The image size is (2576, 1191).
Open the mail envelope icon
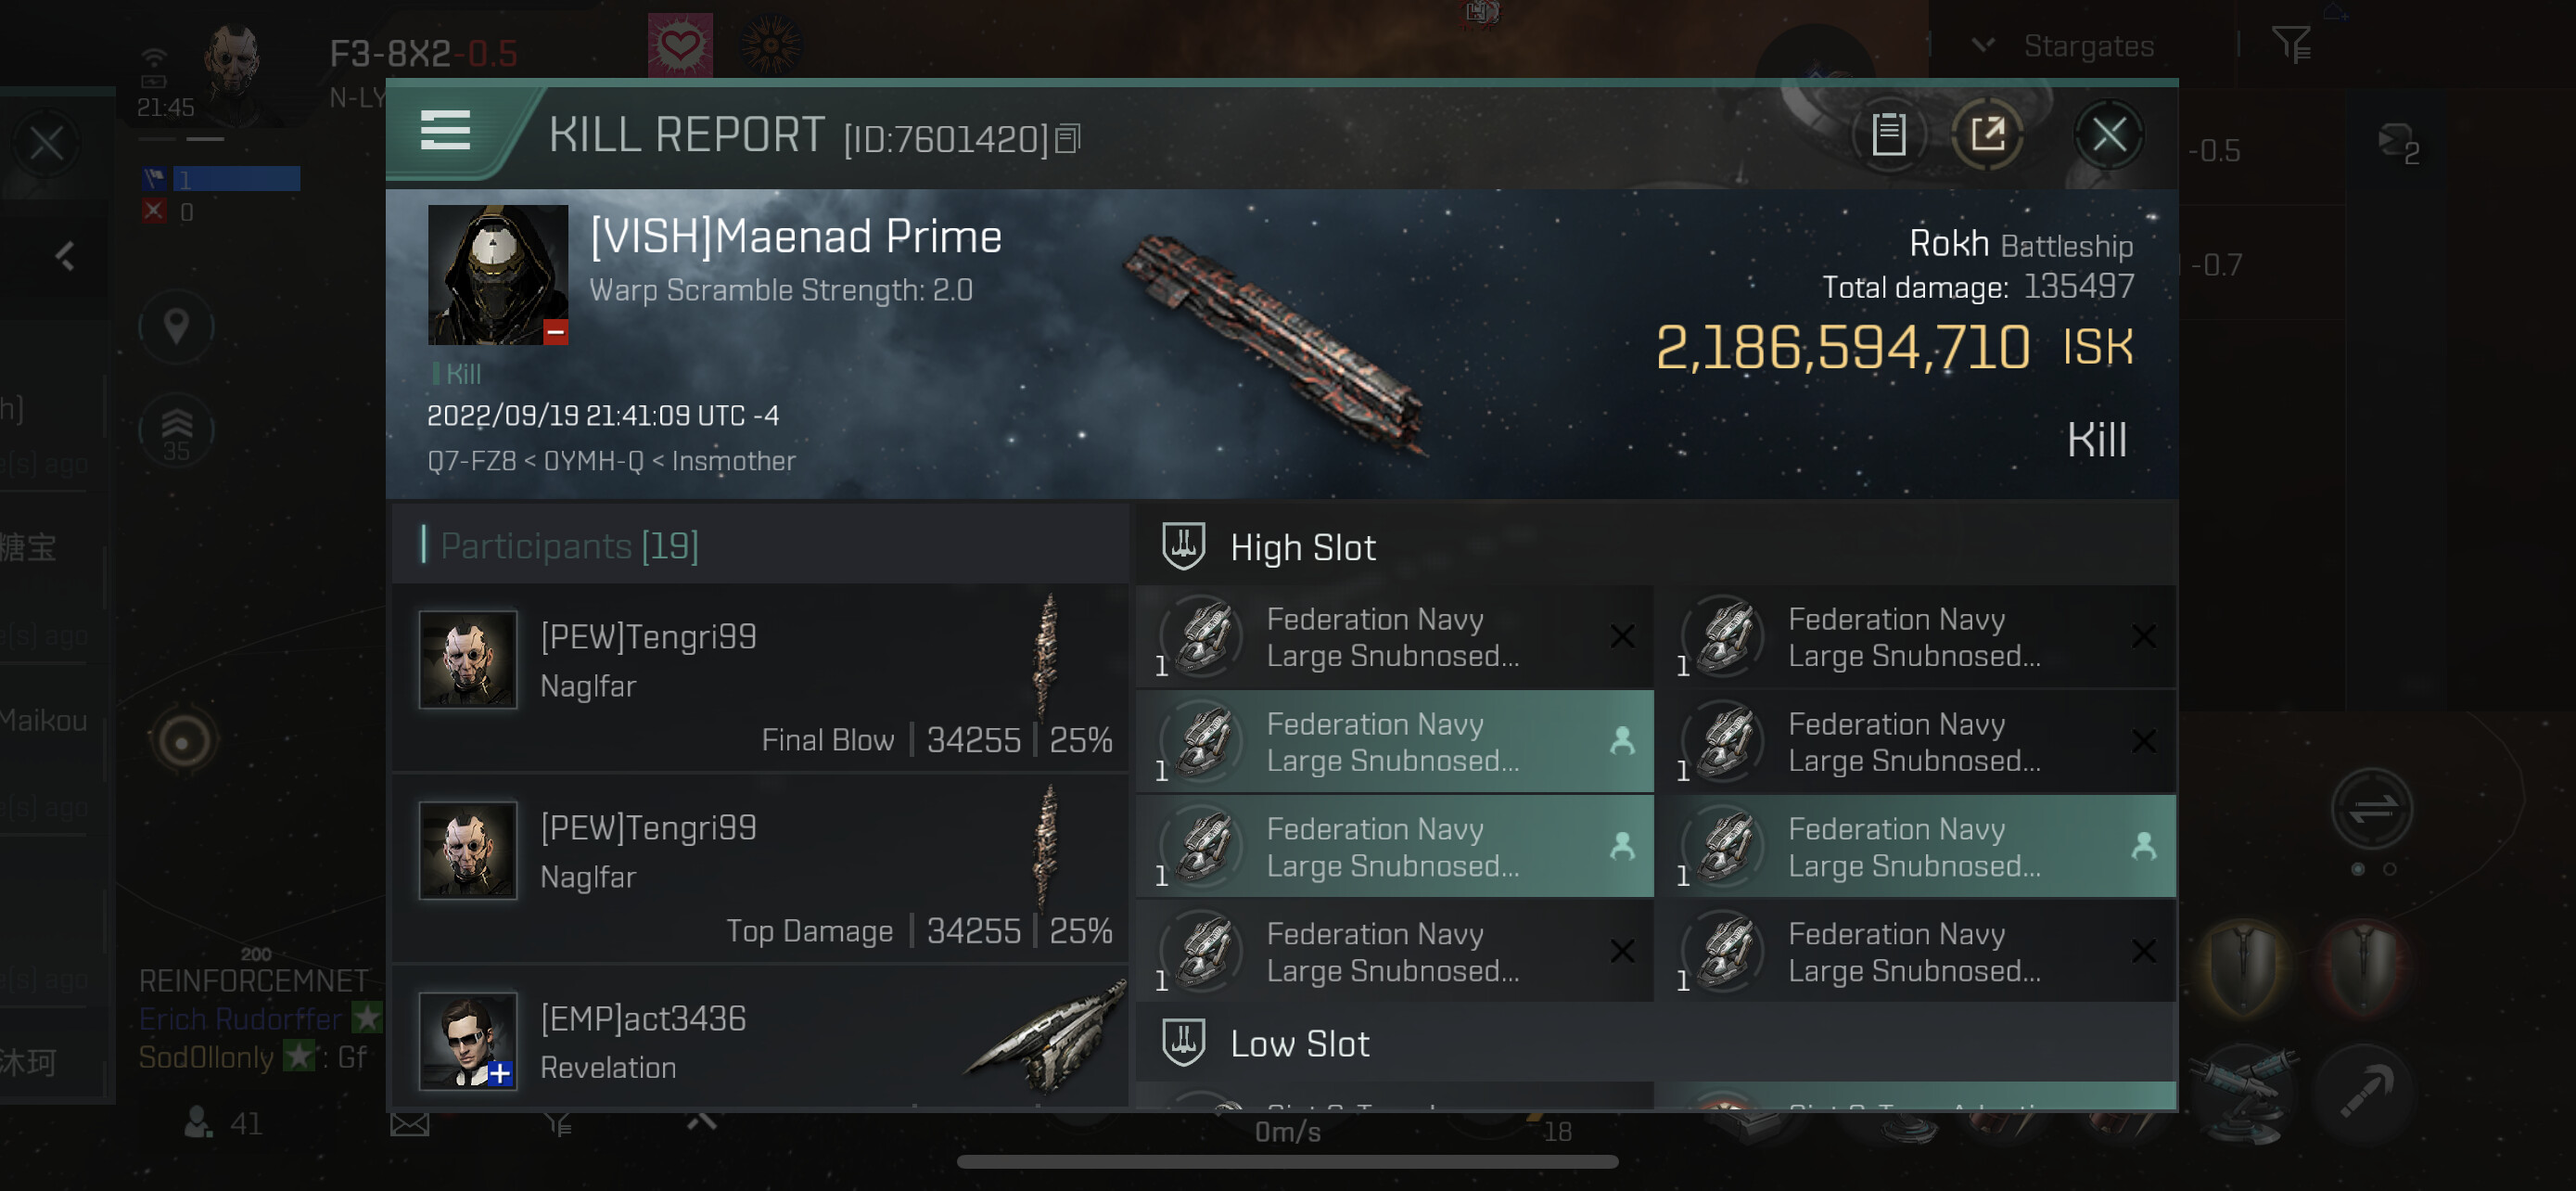409,1125
